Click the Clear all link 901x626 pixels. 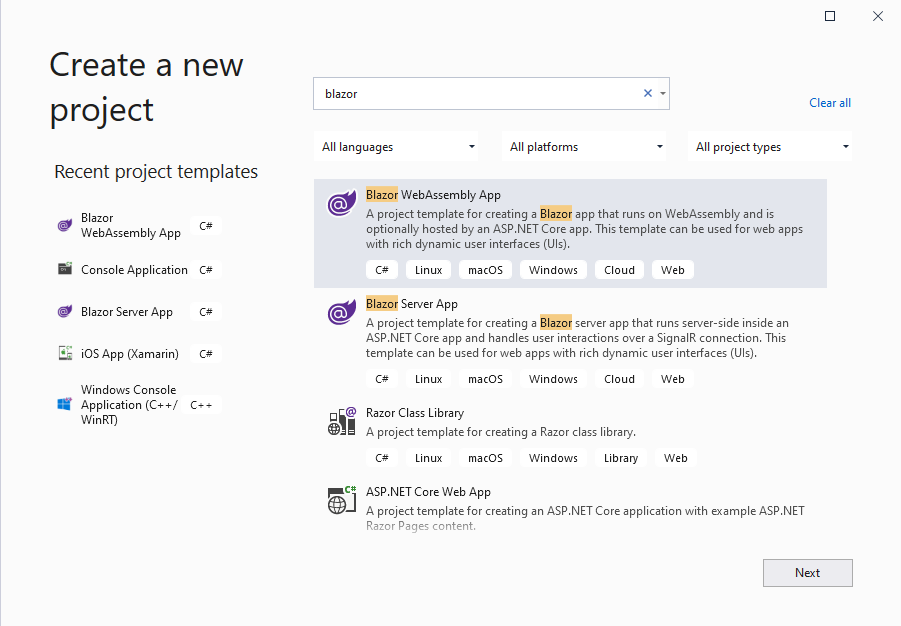(830, 103)
